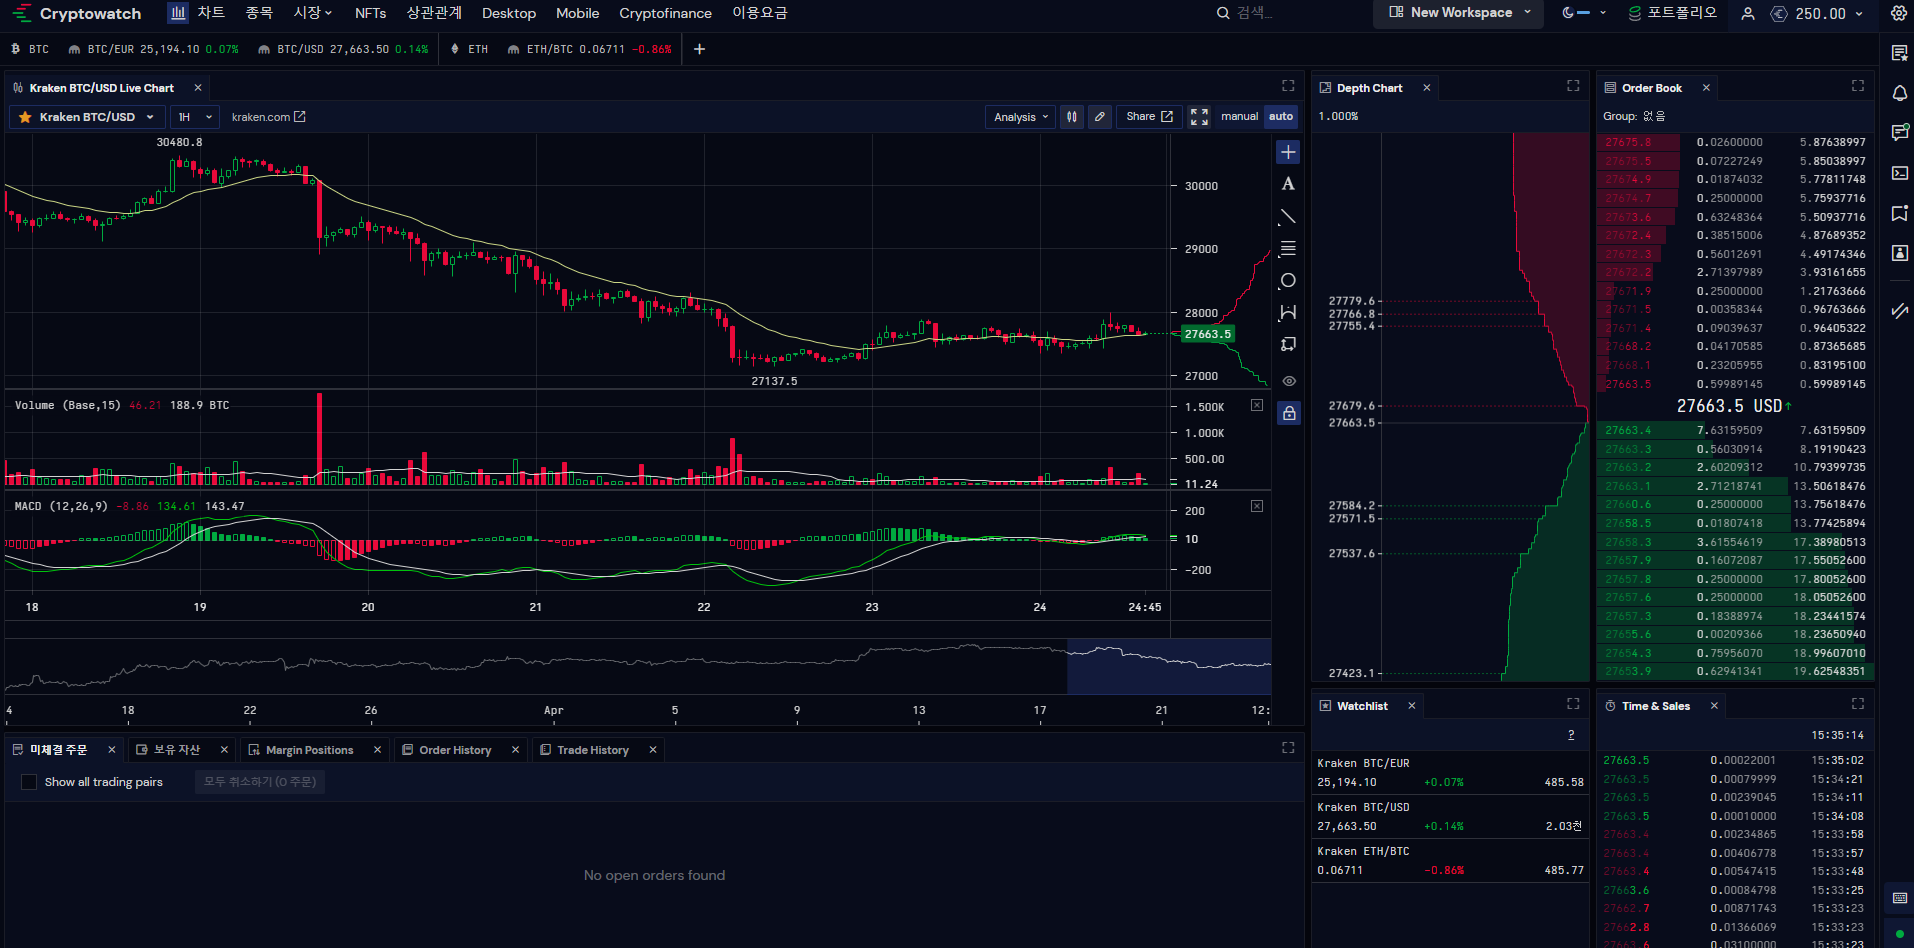Open Kraken BTC/USD market selector

point(86,117)
